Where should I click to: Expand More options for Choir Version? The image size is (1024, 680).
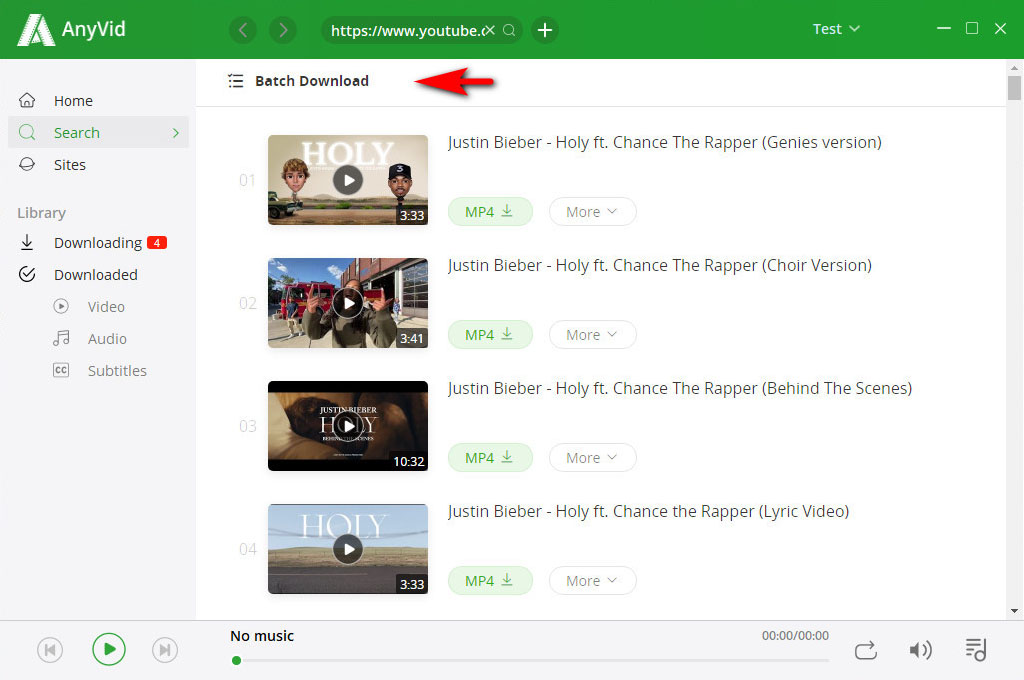[592, 334]
